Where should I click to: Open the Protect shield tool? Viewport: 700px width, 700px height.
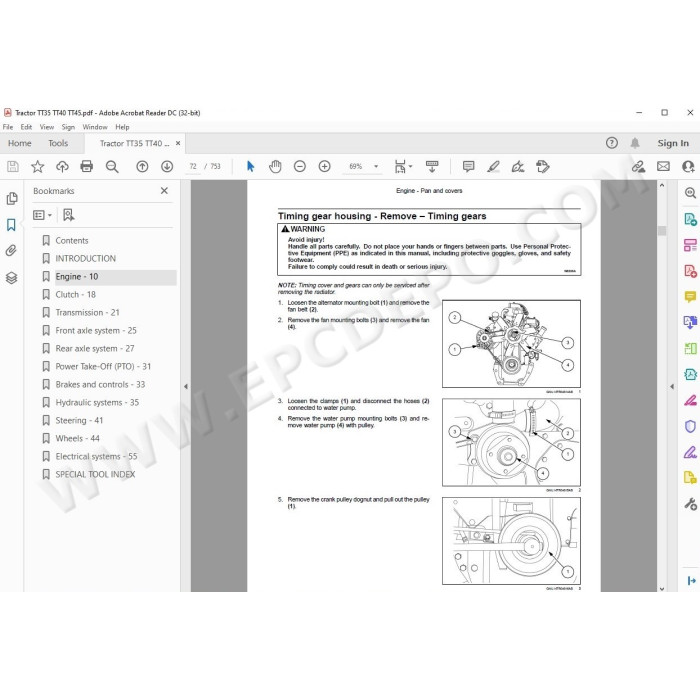[x=690, y=426]
